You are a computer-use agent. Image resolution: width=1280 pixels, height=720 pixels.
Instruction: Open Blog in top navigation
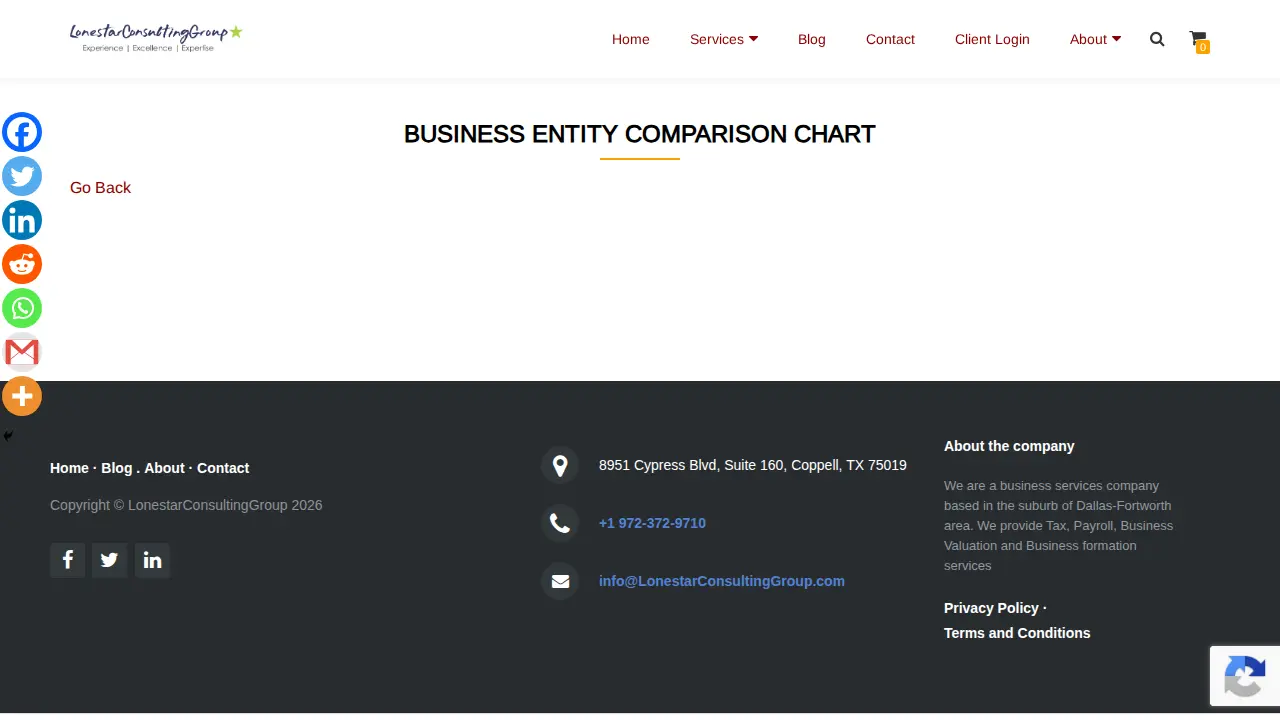coord(812,39)
